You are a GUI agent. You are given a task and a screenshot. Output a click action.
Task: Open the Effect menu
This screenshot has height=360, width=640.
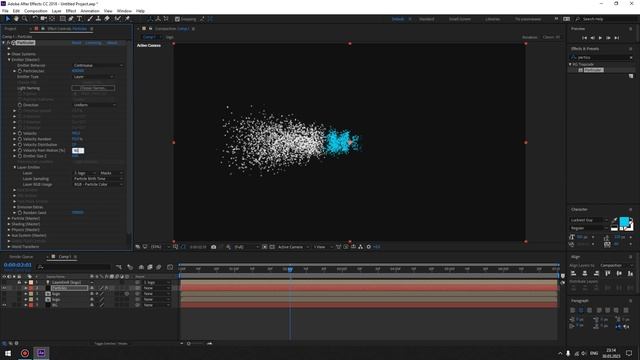71,11
